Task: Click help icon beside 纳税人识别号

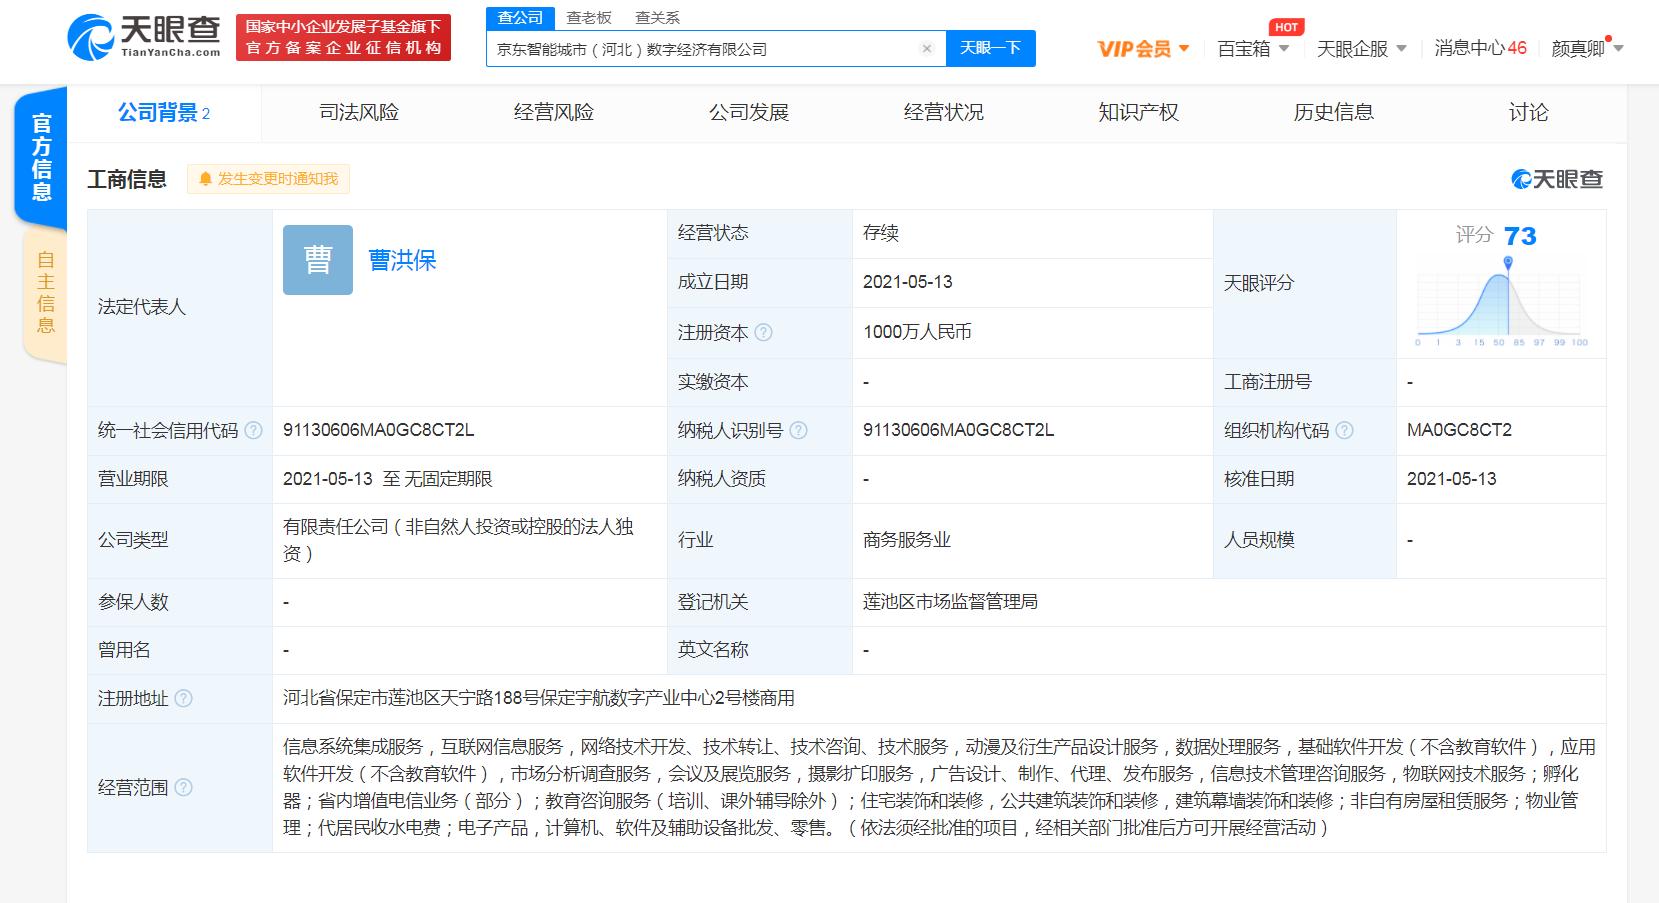Action: 798,430
